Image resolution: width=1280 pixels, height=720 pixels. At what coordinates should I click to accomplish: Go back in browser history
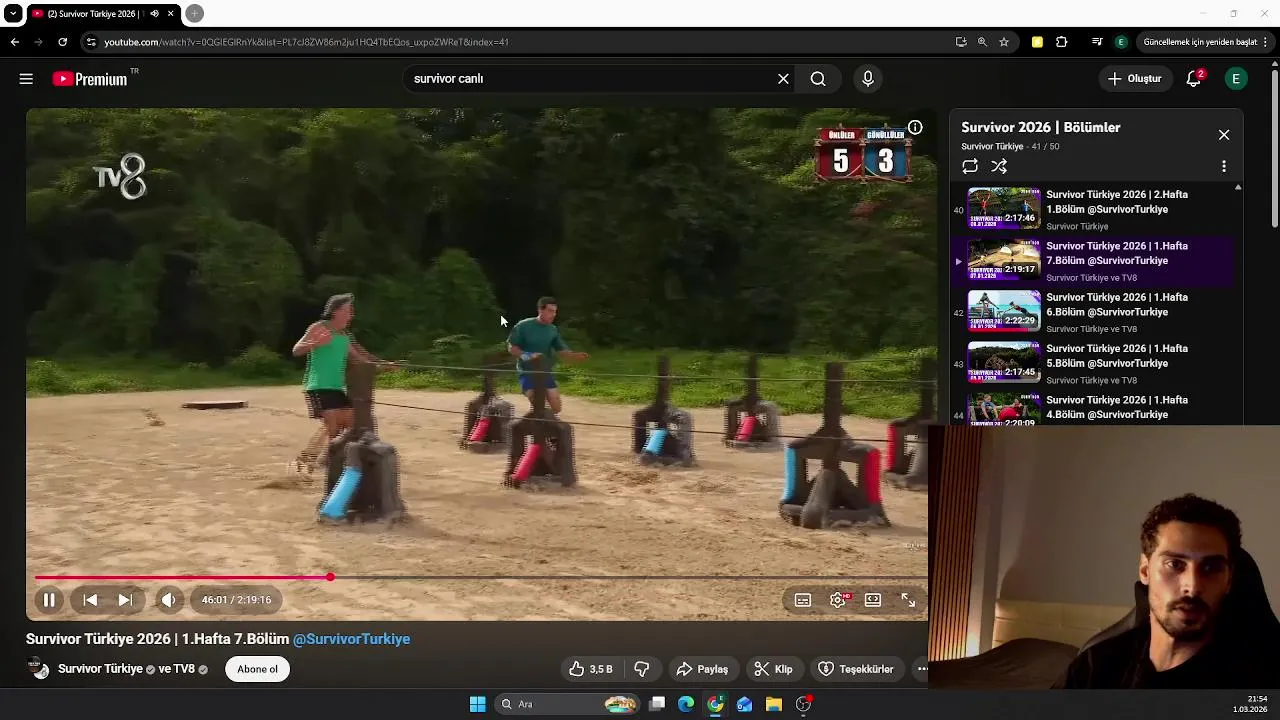14,42
